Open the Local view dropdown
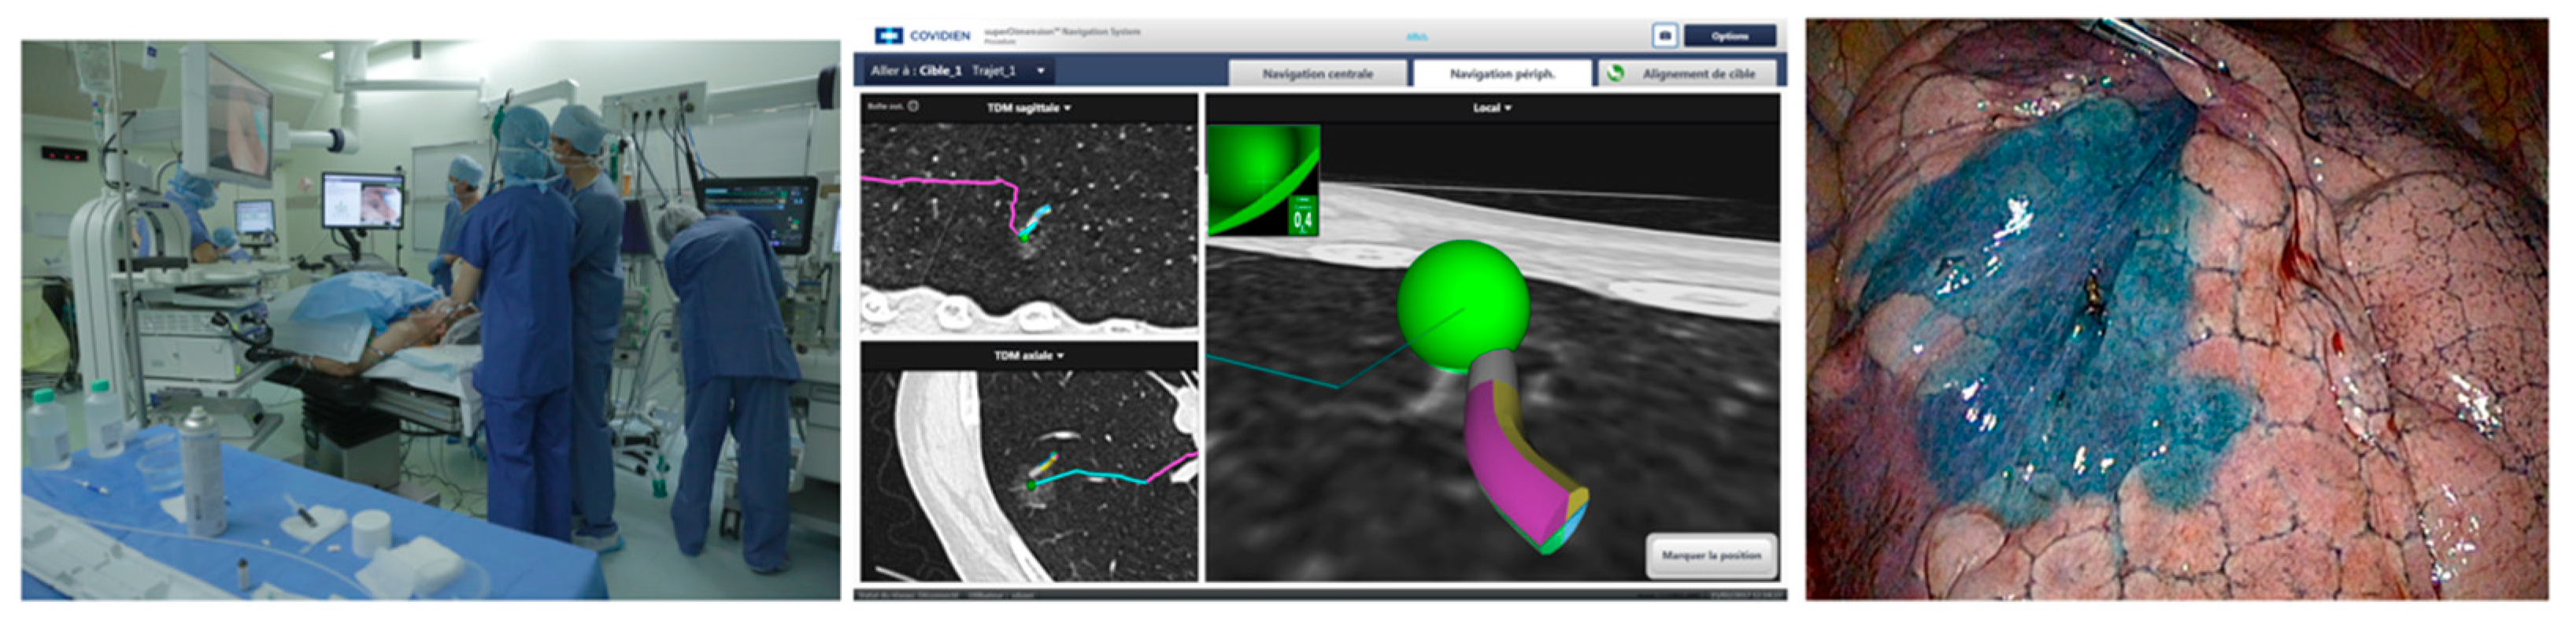 click(x=1491, y=107)
